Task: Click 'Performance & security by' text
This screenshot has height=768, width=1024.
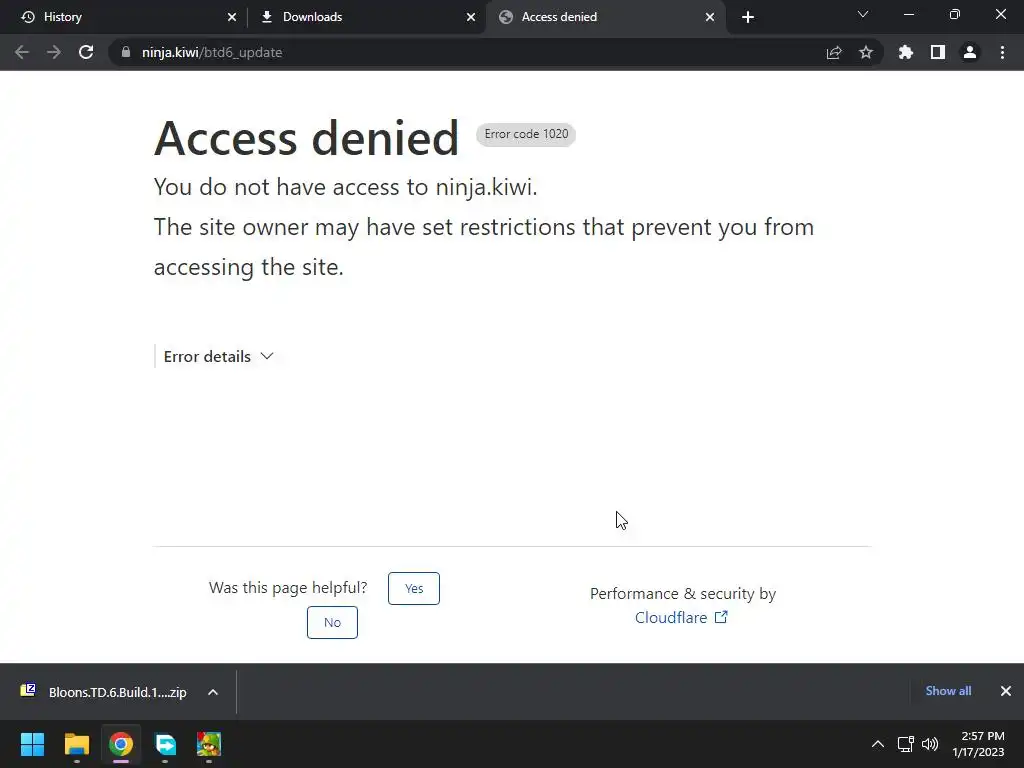Action: (x=683, y=594)
